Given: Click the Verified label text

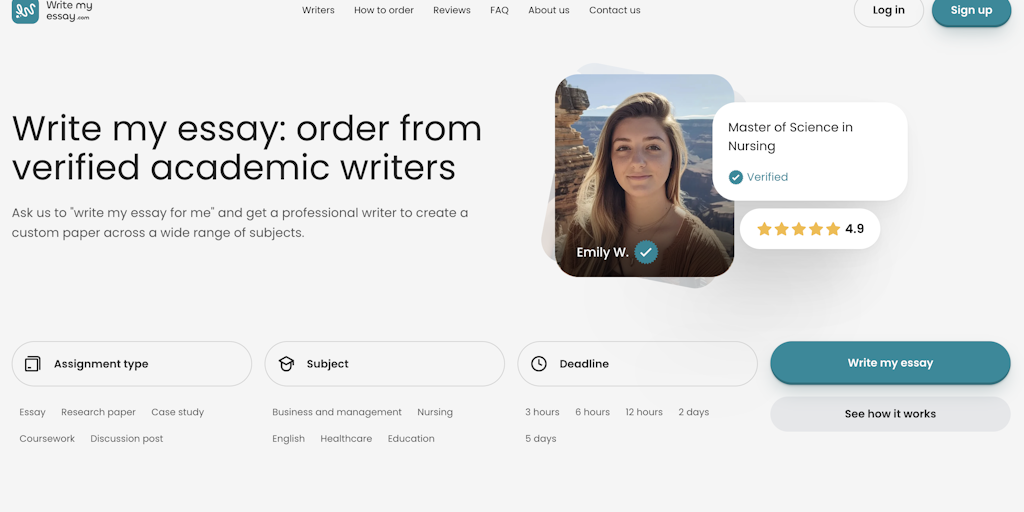Looking at the screenshot, I should (767, 177).
